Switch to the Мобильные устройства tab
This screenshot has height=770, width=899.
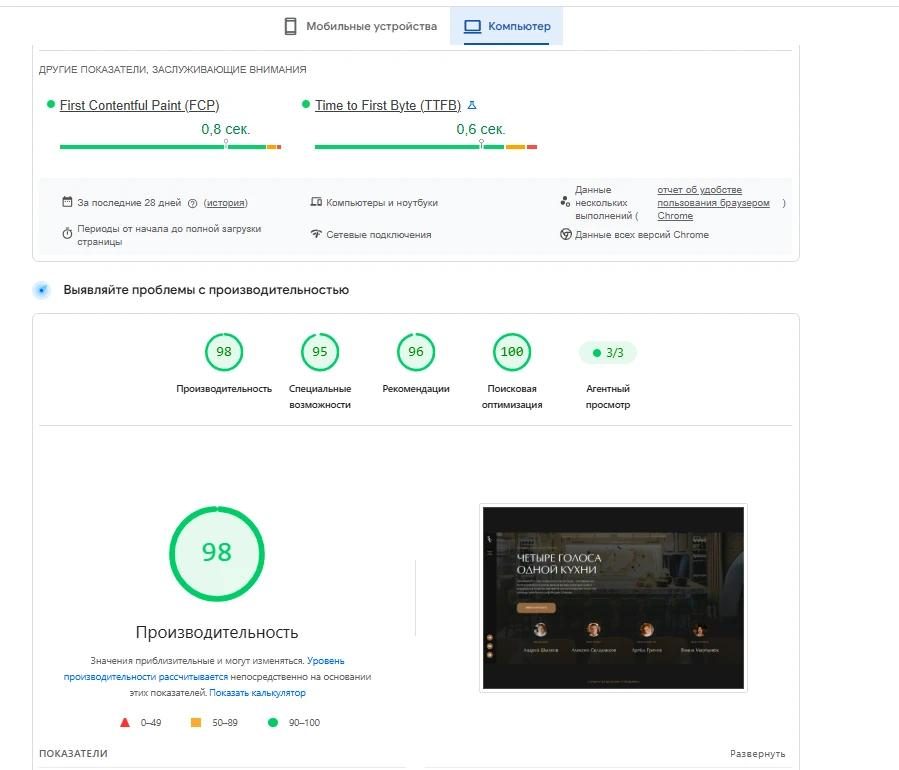(x=361, y=26)
